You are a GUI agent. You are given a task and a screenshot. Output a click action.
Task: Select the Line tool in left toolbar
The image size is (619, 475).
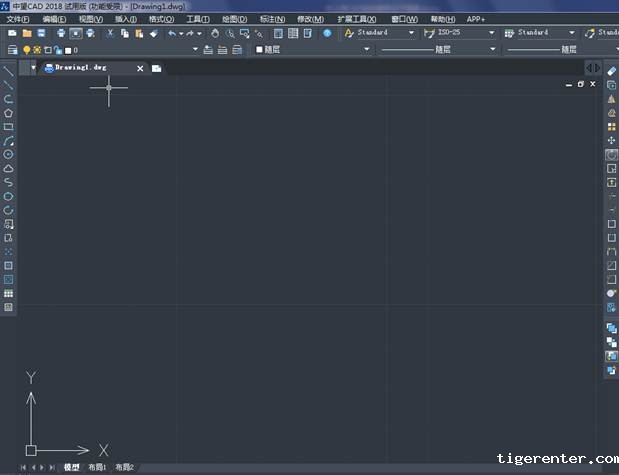click(x=9, y=72)
